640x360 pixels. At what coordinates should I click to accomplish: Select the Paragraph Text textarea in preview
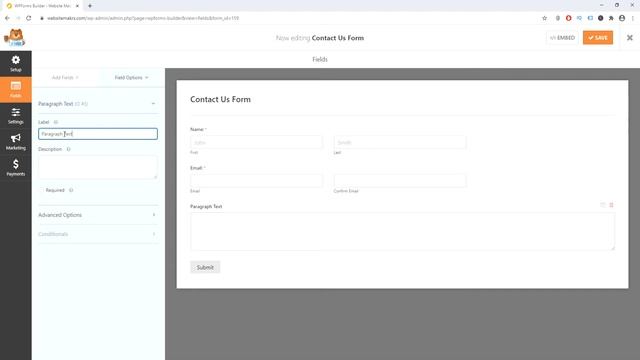pyautogui.click(x=402, y=231)
